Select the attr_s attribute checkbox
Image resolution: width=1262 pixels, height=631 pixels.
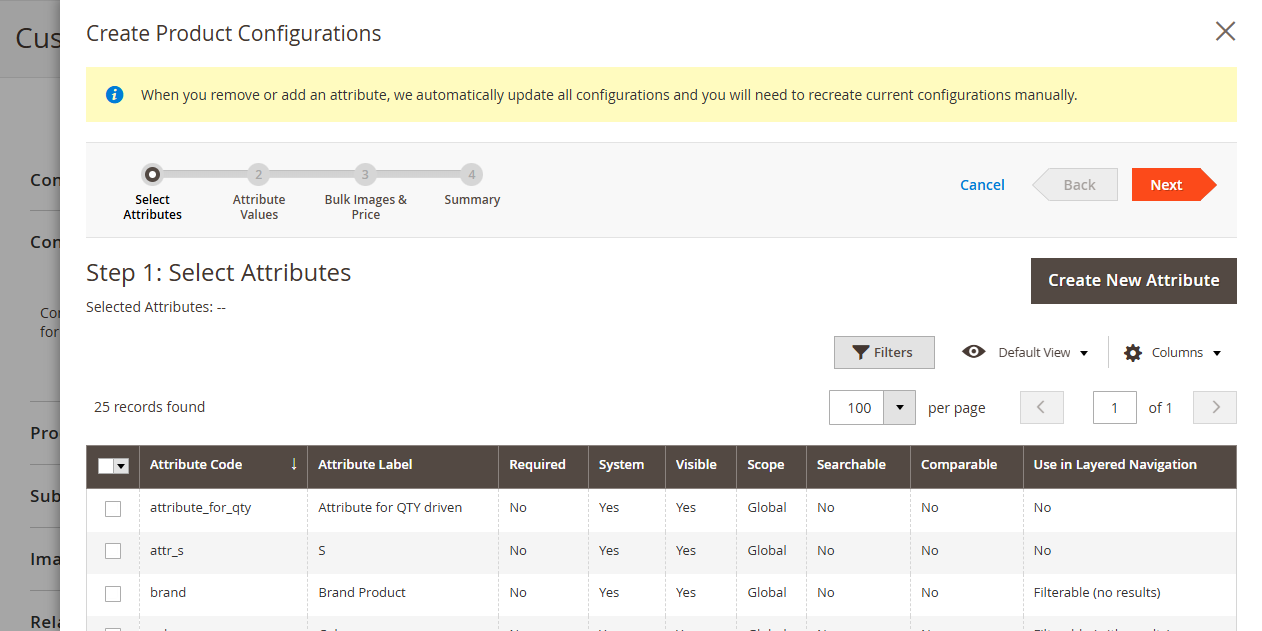(113, 551)
